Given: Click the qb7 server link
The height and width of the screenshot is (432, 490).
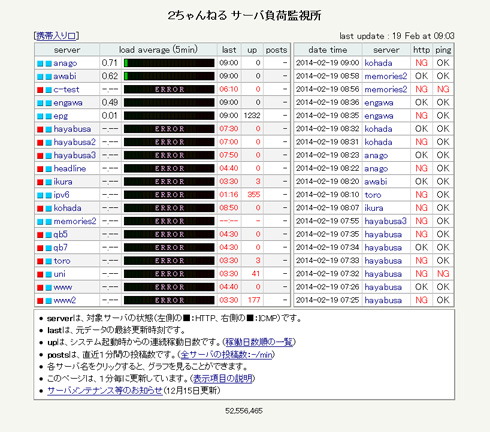Looking at the screenshot, I should tap(61, 248).
